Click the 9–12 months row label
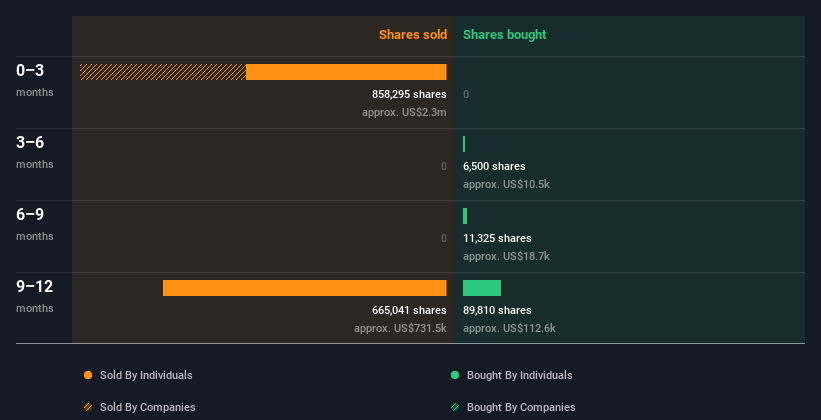This screenshot has width=821, height=420. 35,296
